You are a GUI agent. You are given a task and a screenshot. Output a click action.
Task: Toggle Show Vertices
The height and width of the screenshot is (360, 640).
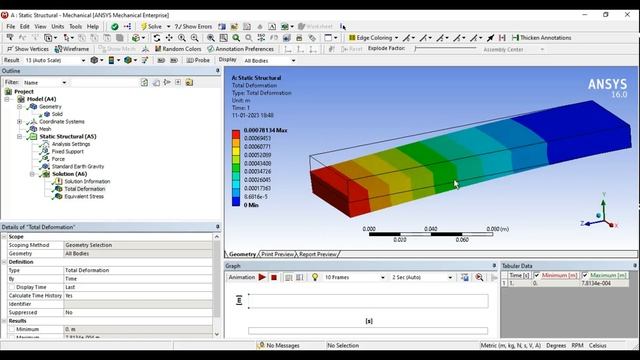(28, 49)
